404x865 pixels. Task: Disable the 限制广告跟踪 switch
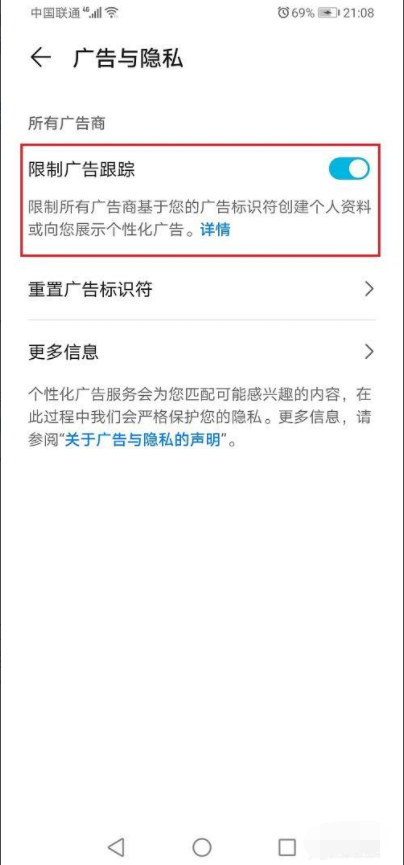[349, 168]
